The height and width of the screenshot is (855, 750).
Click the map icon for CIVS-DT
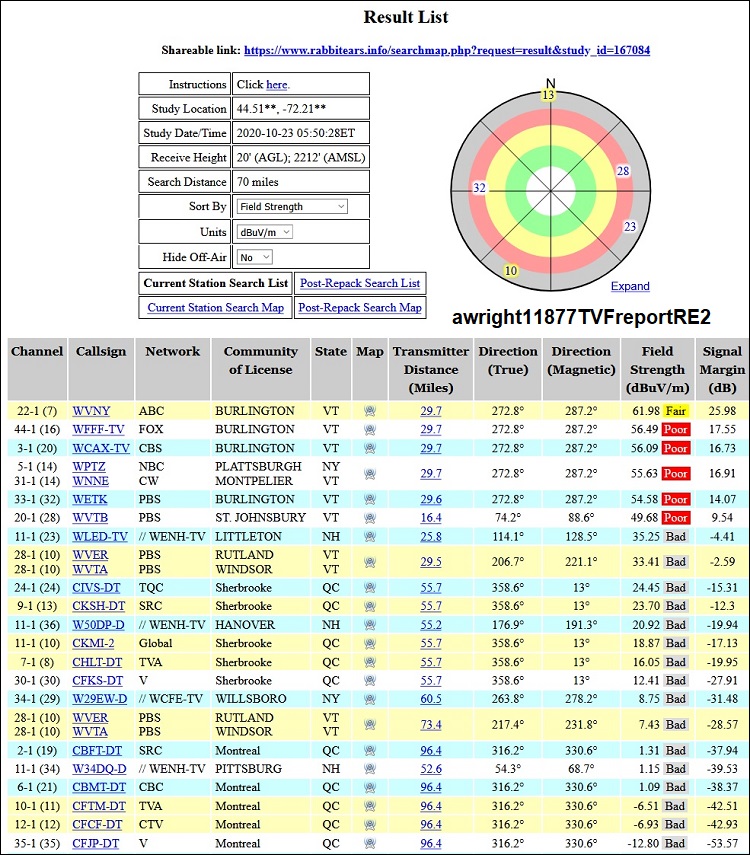pos(369,588)
